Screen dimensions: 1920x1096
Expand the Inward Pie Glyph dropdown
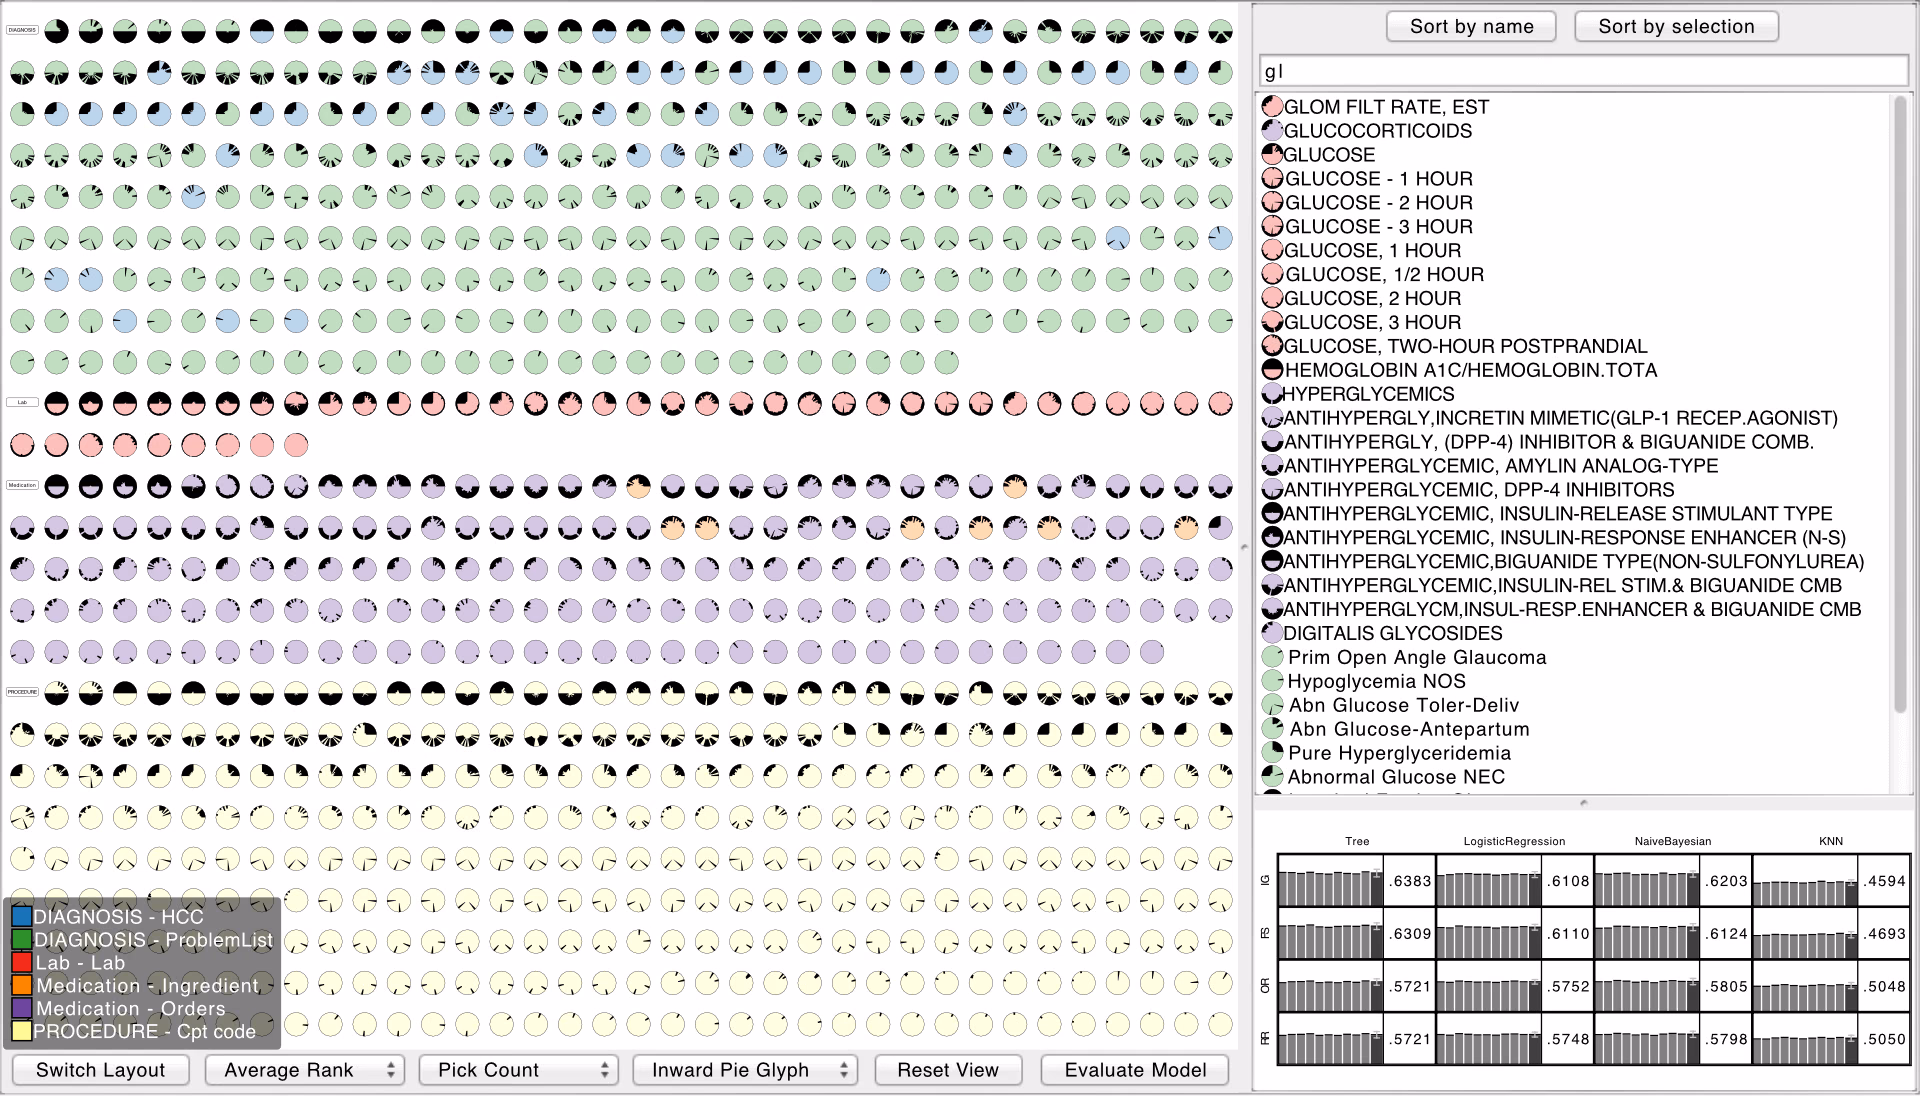745,1070
